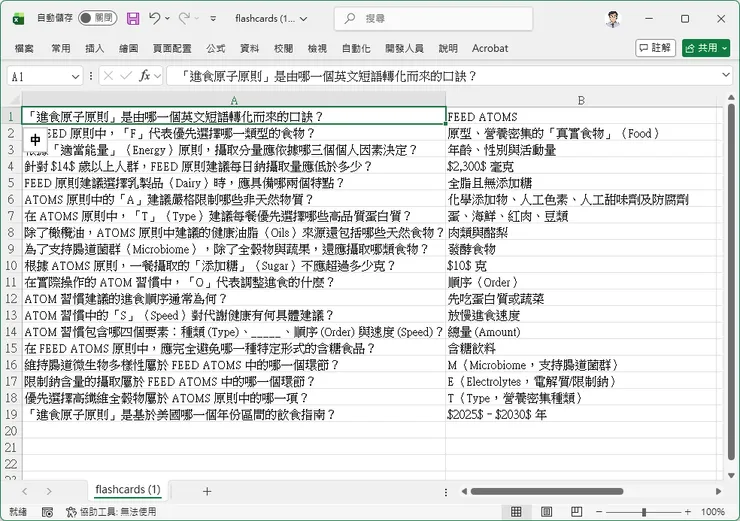
Task: Click the 共用 share button
Action: pyautogui.click(x=706, y=48)
